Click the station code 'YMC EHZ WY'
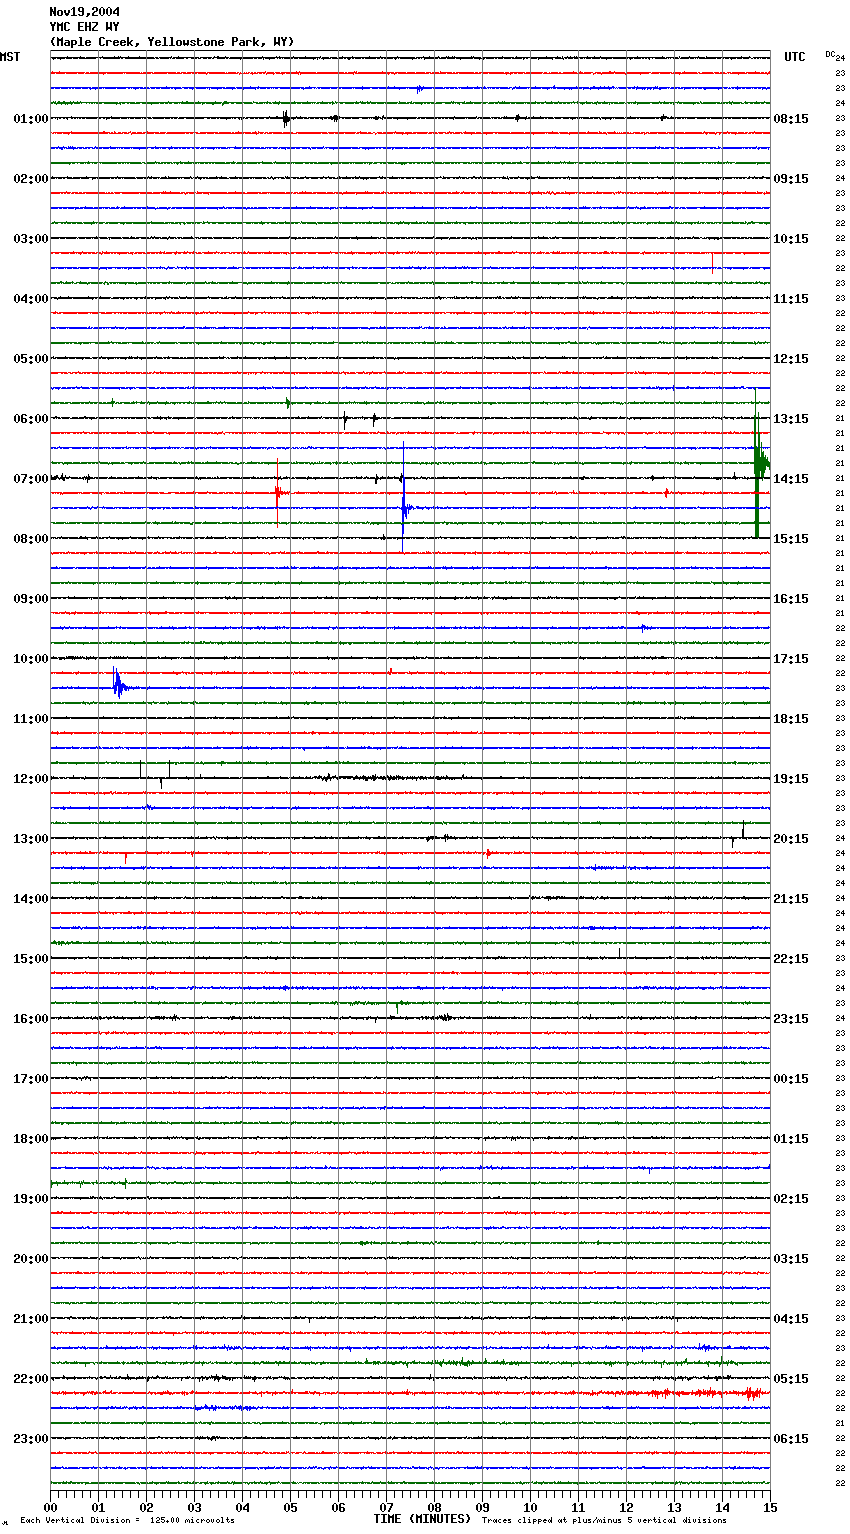This screenshot has width=850, height=1534. pos(84,27)
